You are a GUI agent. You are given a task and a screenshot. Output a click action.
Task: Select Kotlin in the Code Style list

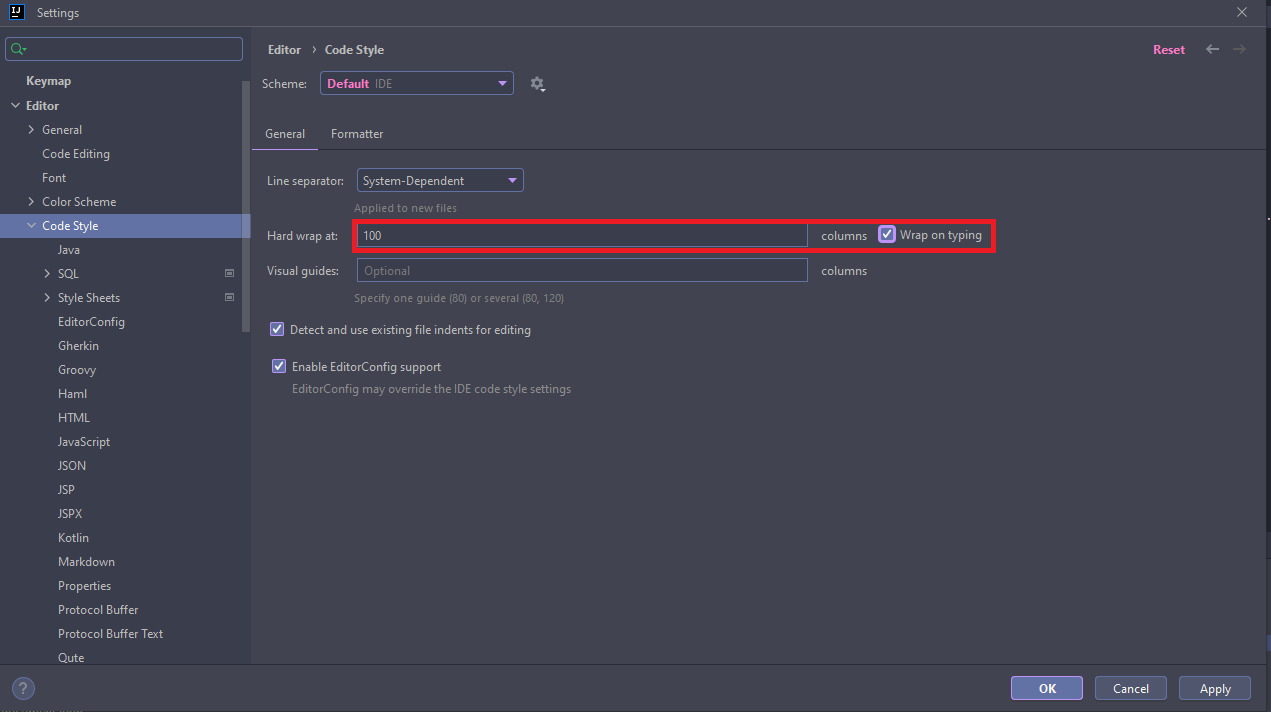[x=73, y=538]
